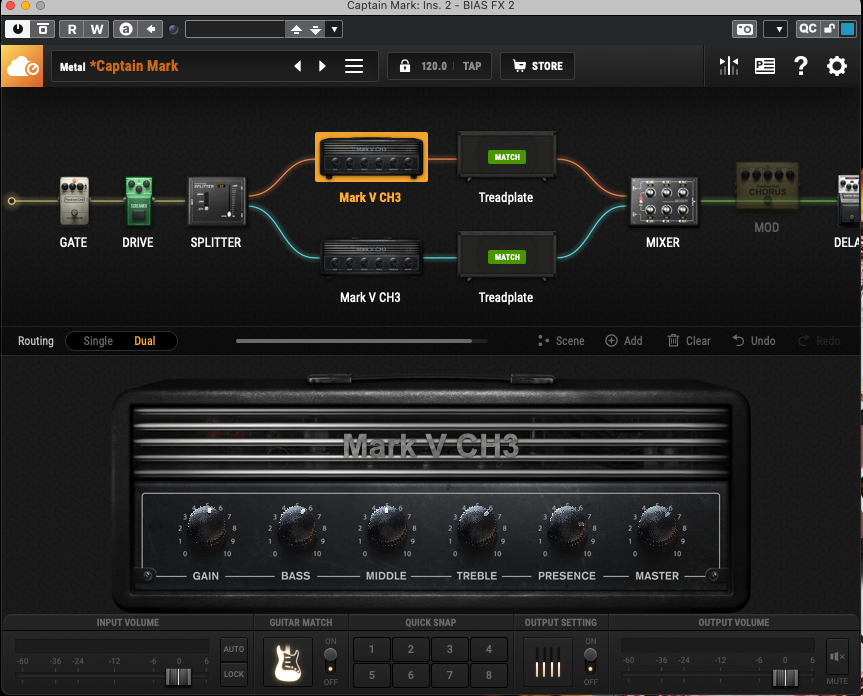
Task: Open dropdown next to camera icon
Action: 776,29
